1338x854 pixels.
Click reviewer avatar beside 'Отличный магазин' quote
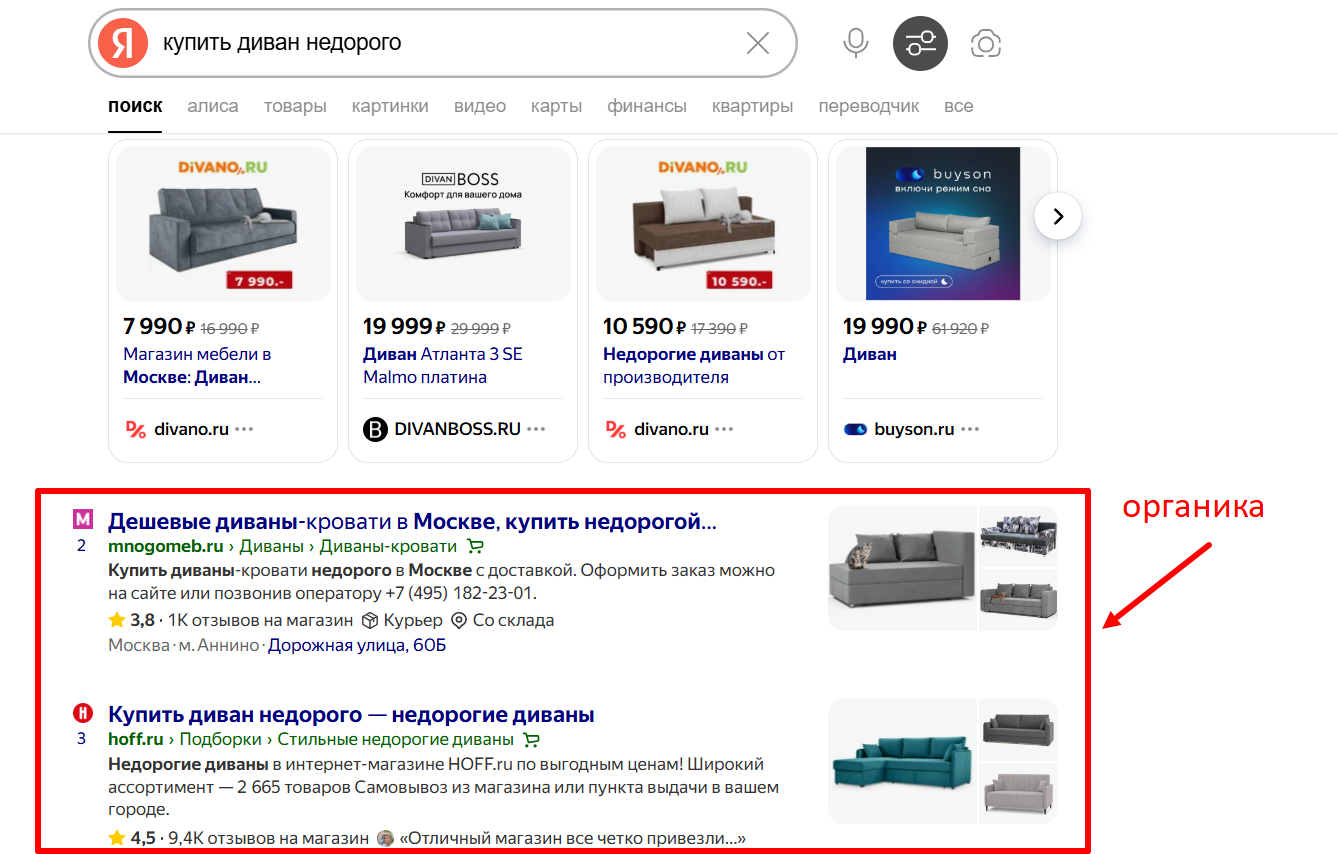click(385, 838)
